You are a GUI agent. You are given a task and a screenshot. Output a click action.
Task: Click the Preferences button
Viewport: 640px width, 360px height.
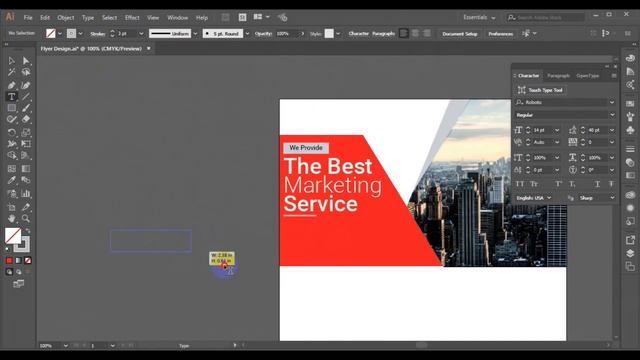pos(500,34)
